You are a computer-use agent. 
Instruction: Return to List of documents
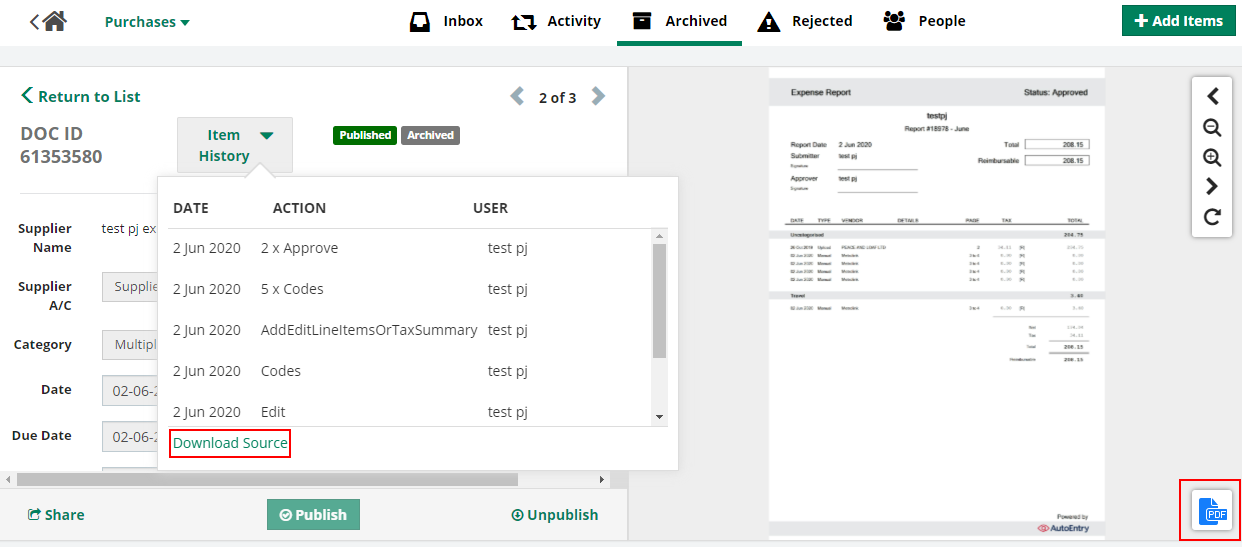click(81, 96)
